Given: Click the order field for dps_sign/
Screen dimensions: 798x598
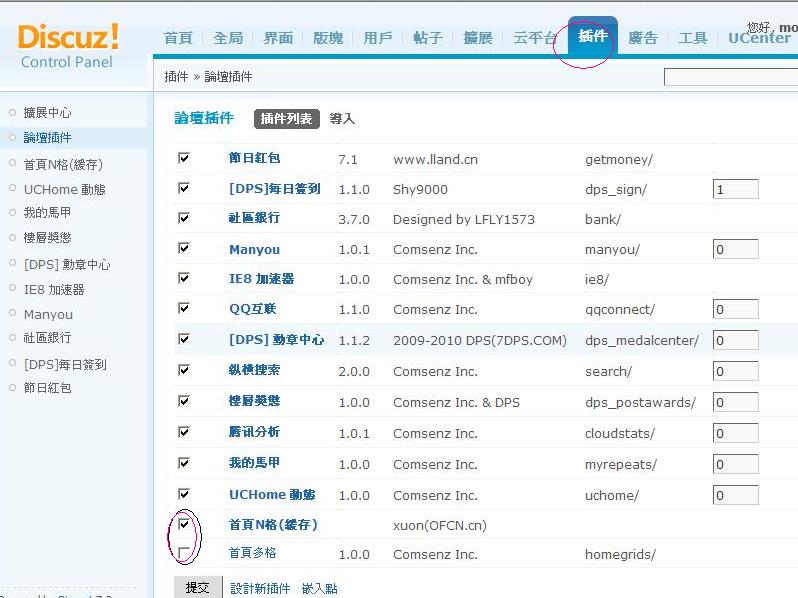Looking at the screenshot, I should [735, 189].
